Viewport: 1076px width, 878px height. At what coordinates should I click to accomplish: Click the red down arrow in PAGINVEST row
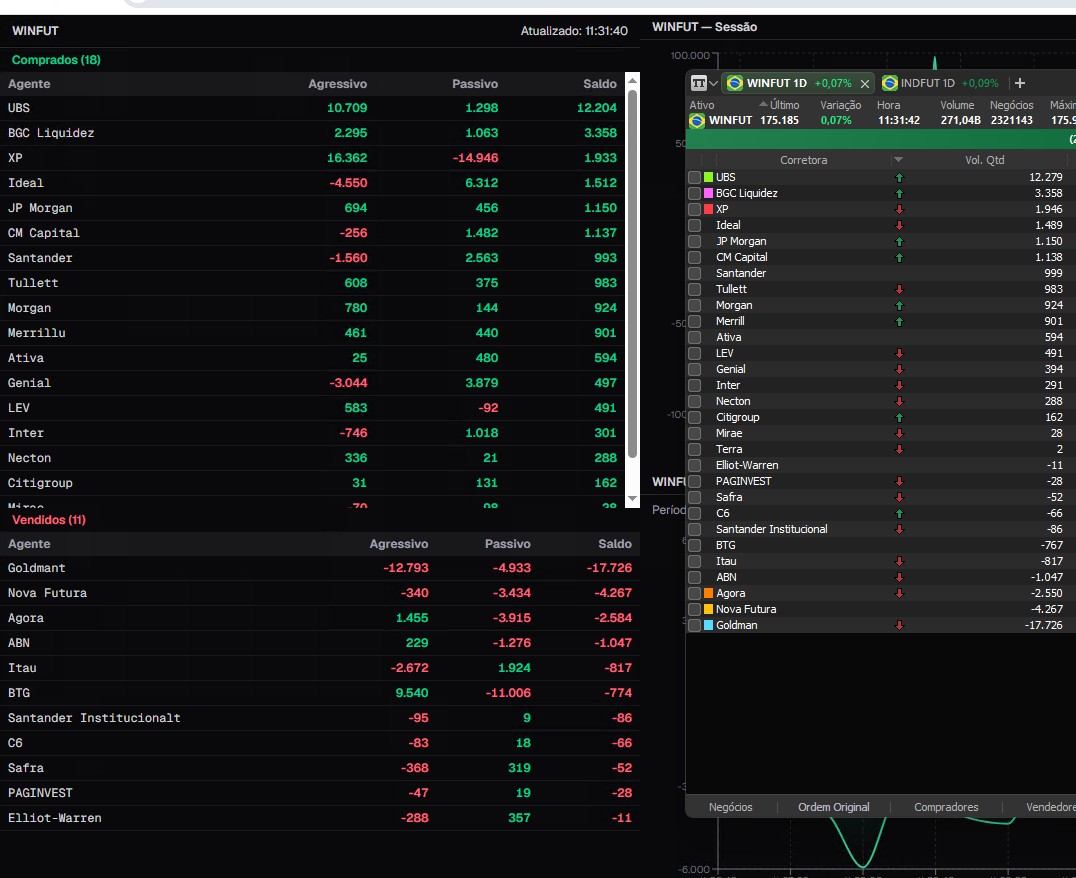click(x=899, y=481)
